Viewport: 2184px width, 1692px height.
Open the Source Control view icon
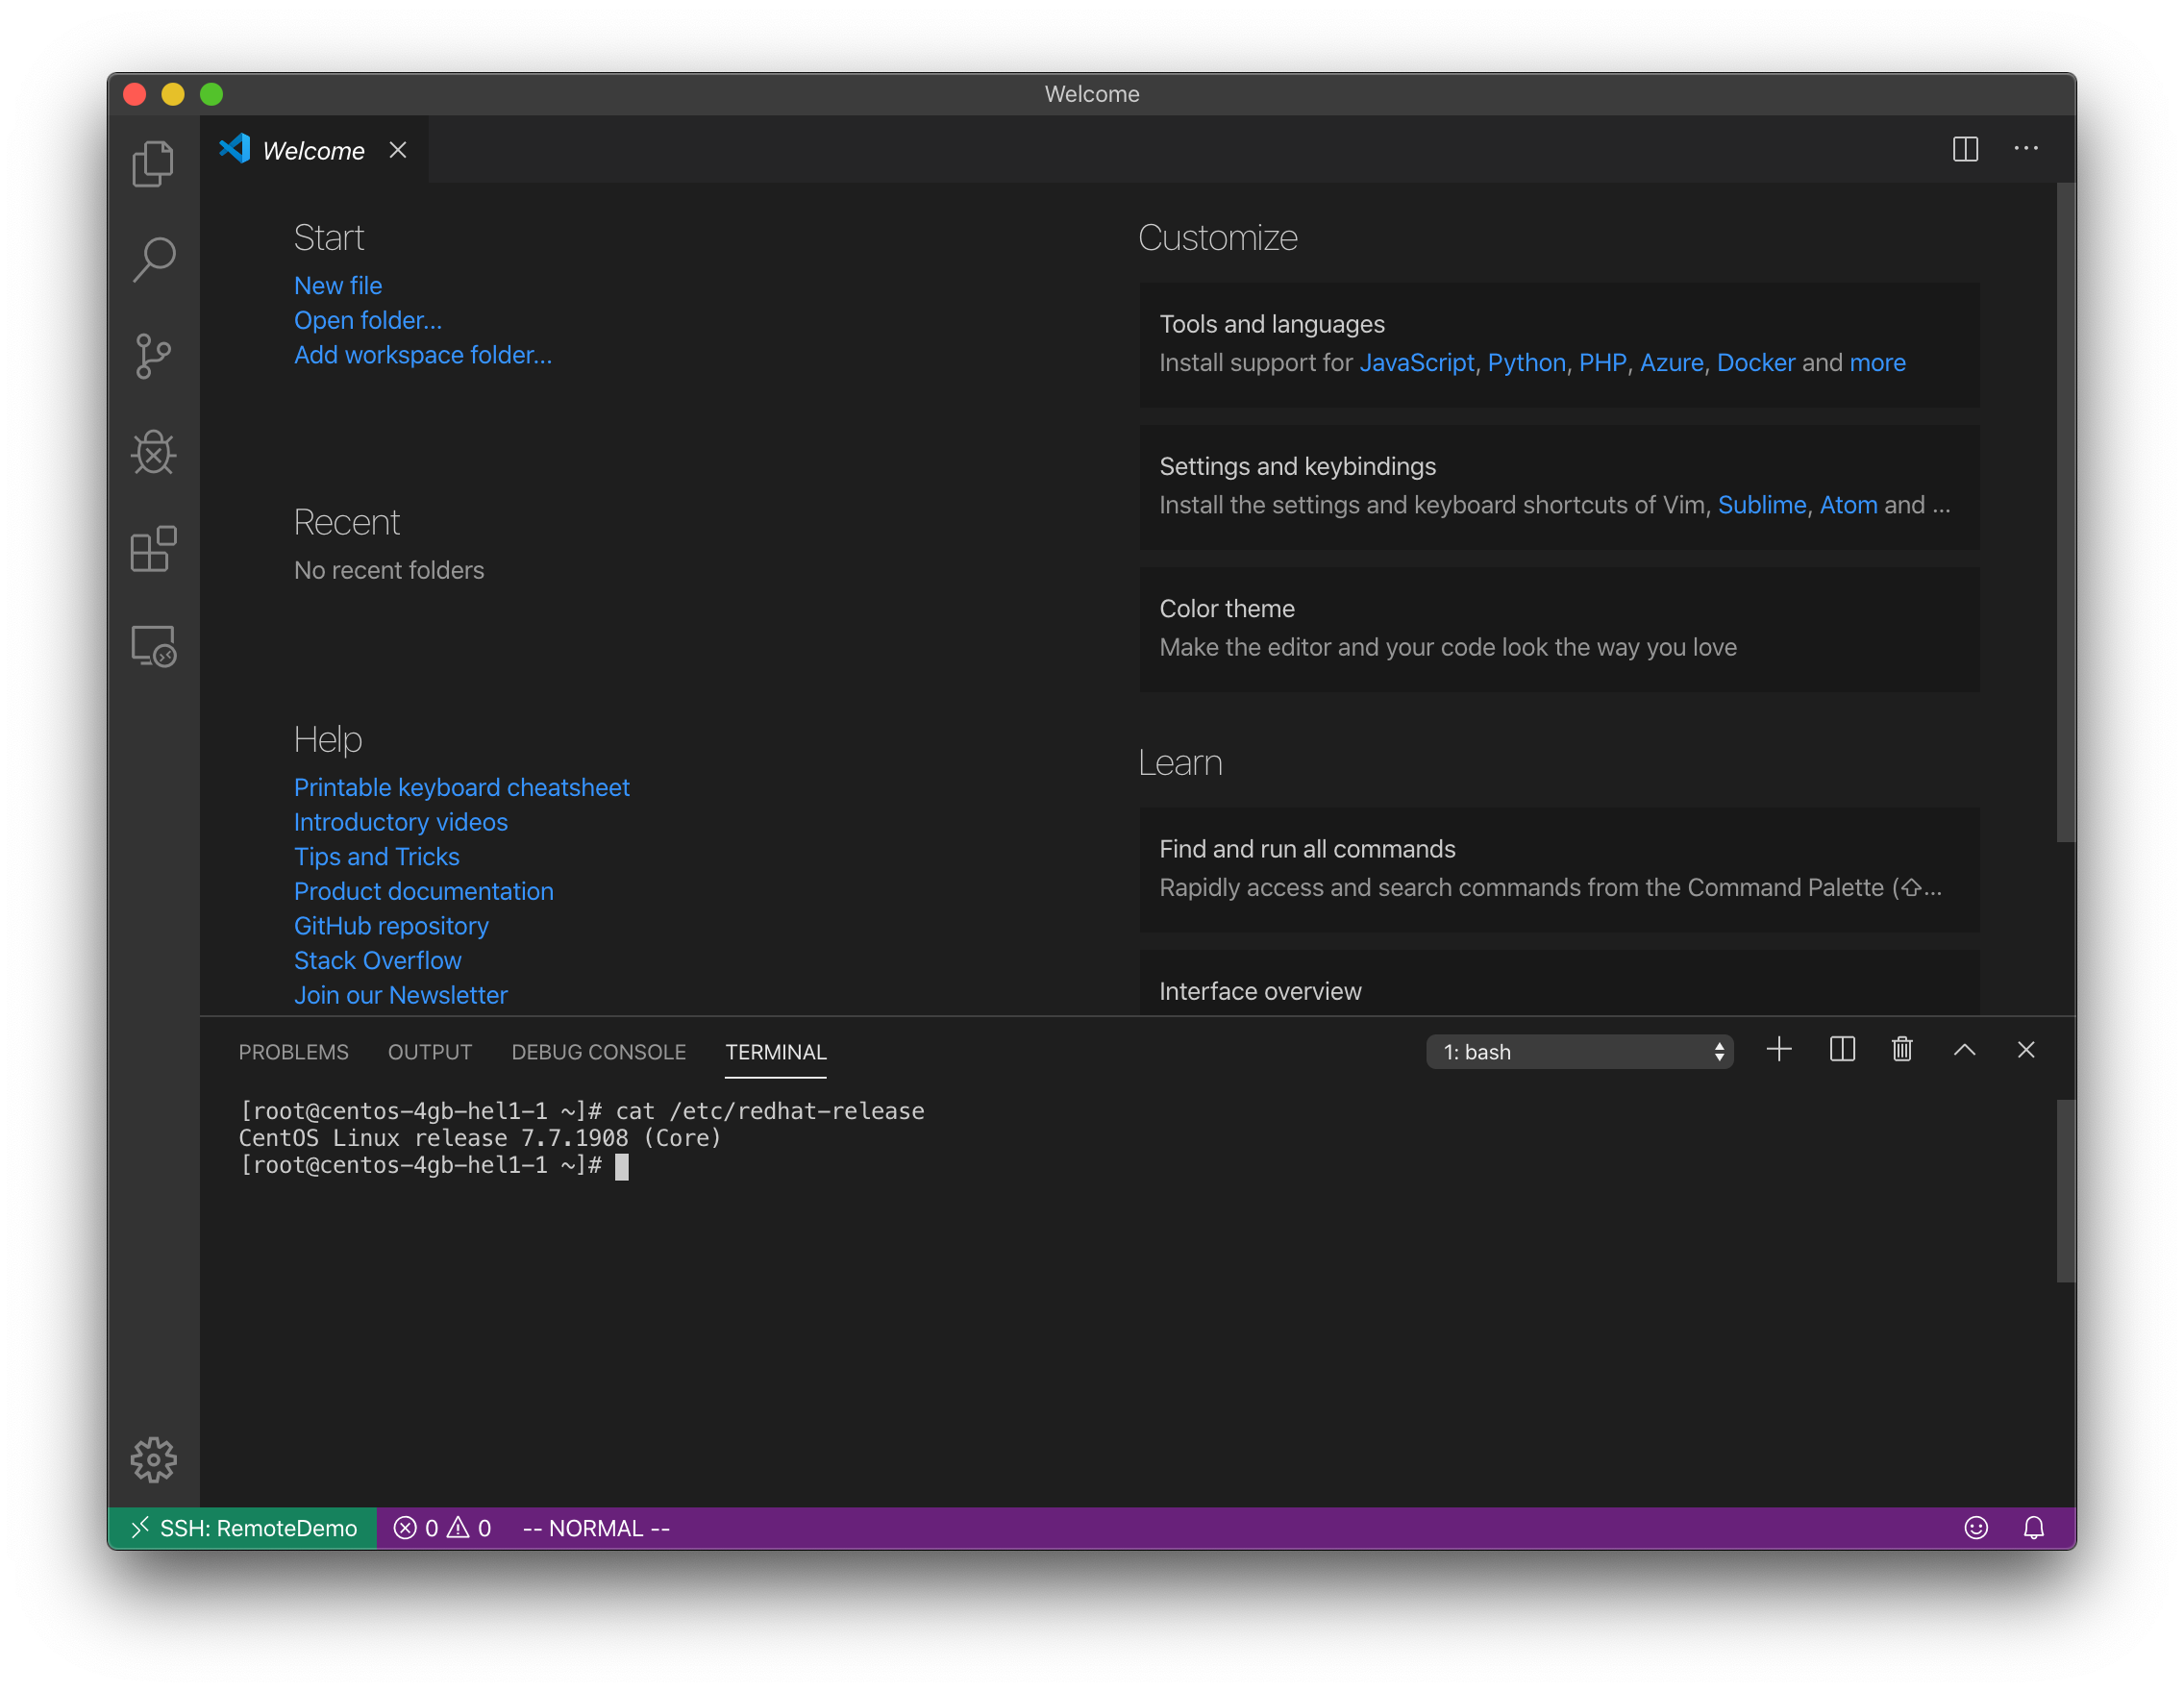(153, 356)
